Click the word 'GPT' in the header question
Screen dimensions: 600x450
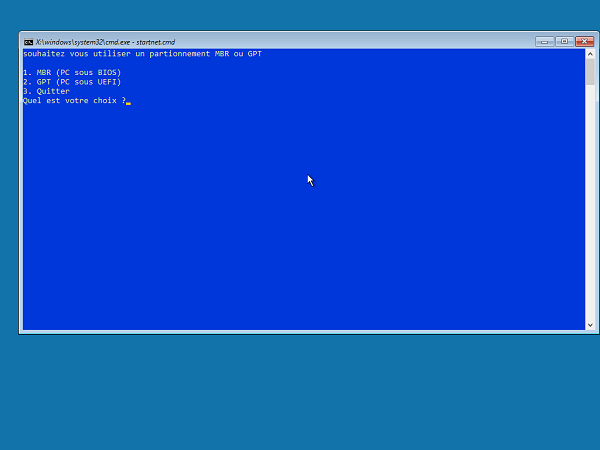click(x=254, y=54)
